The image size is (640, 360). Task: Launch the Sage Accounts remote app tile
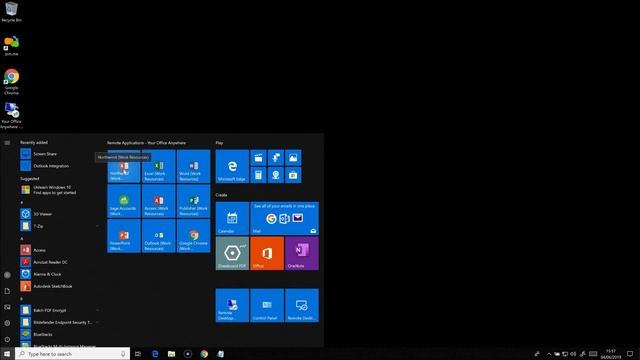124,201
